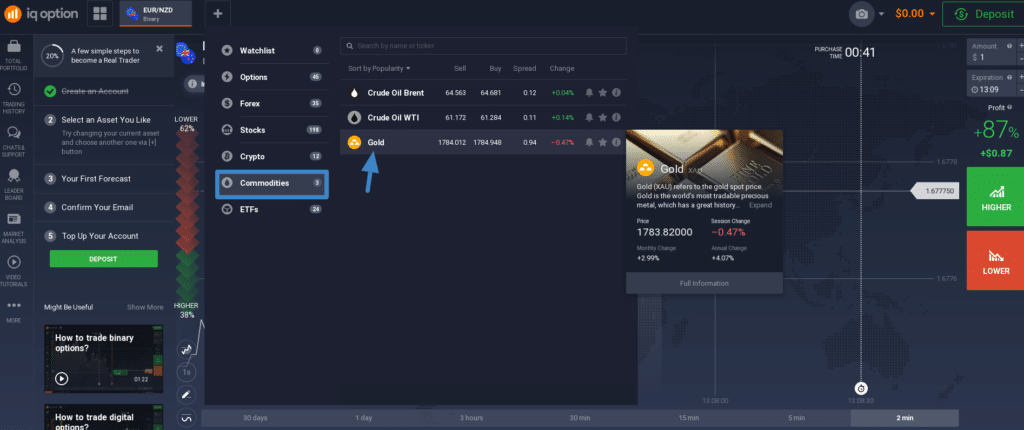Open Market Analysis in sidebar
The width and height of the screenshot is (1024, 430).
[14, 228]
